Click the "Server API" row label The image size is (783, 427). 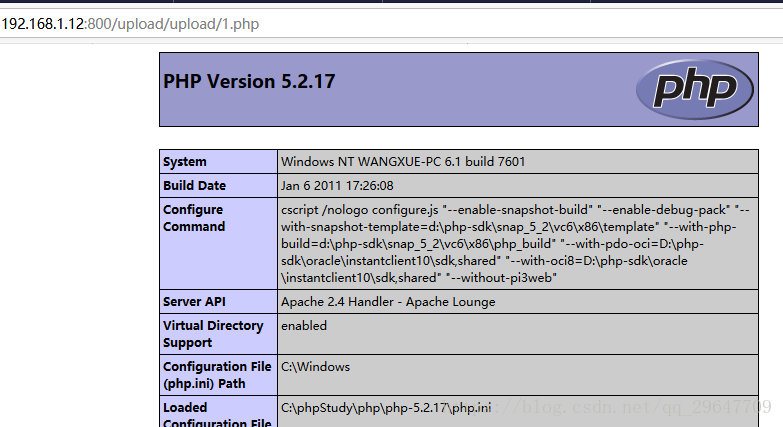tap(194, 302)
